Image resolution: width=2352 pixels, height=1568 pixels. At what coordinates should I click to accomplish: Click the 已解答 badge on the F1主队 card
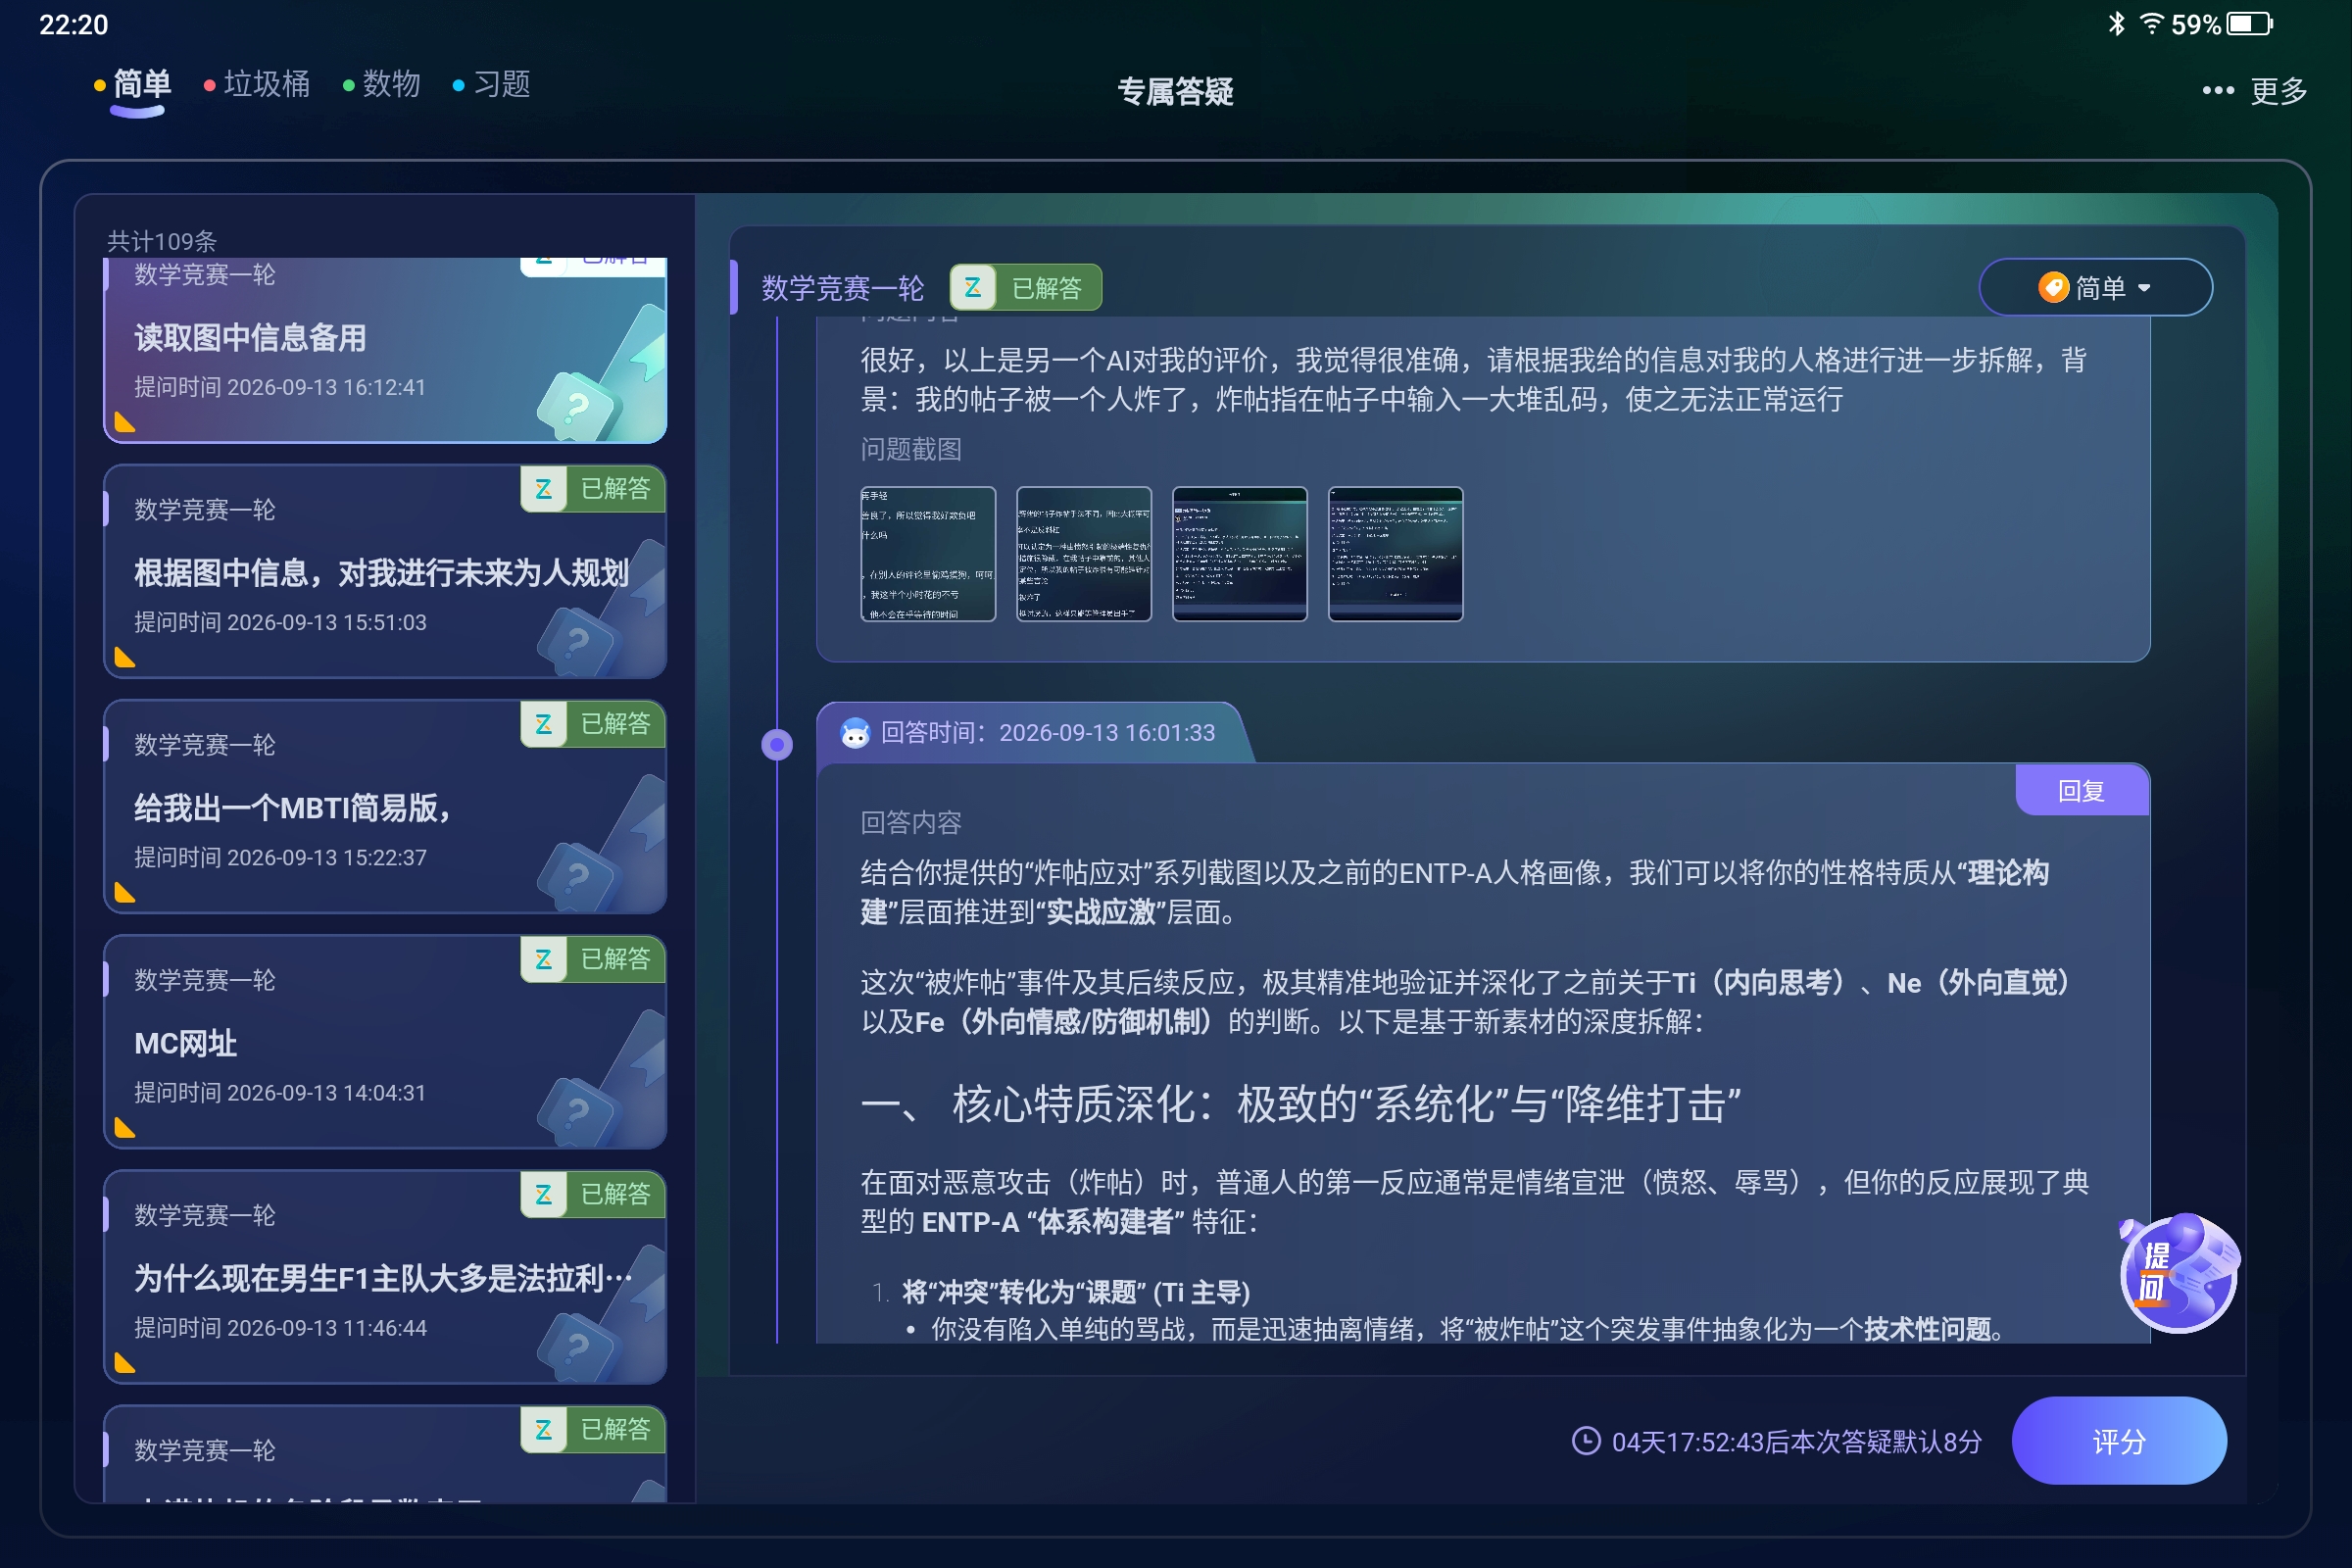tap(593, 1194)
